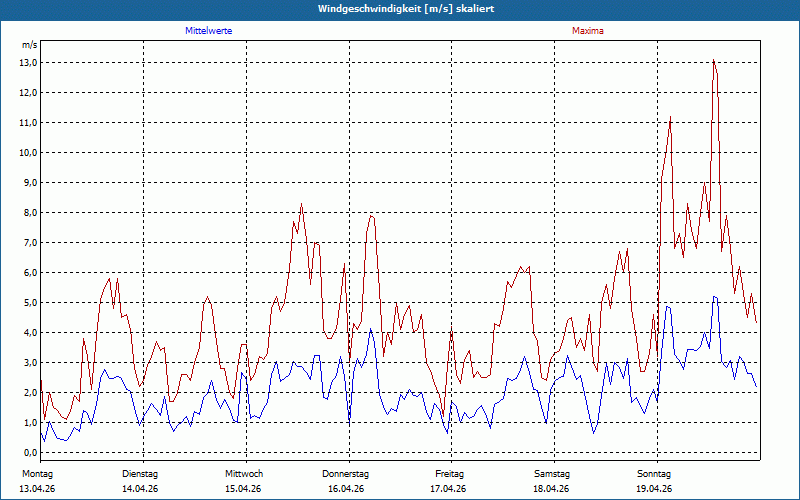
Task: Click the 1,0 y-axis value
Action: (x=31, y=423)
